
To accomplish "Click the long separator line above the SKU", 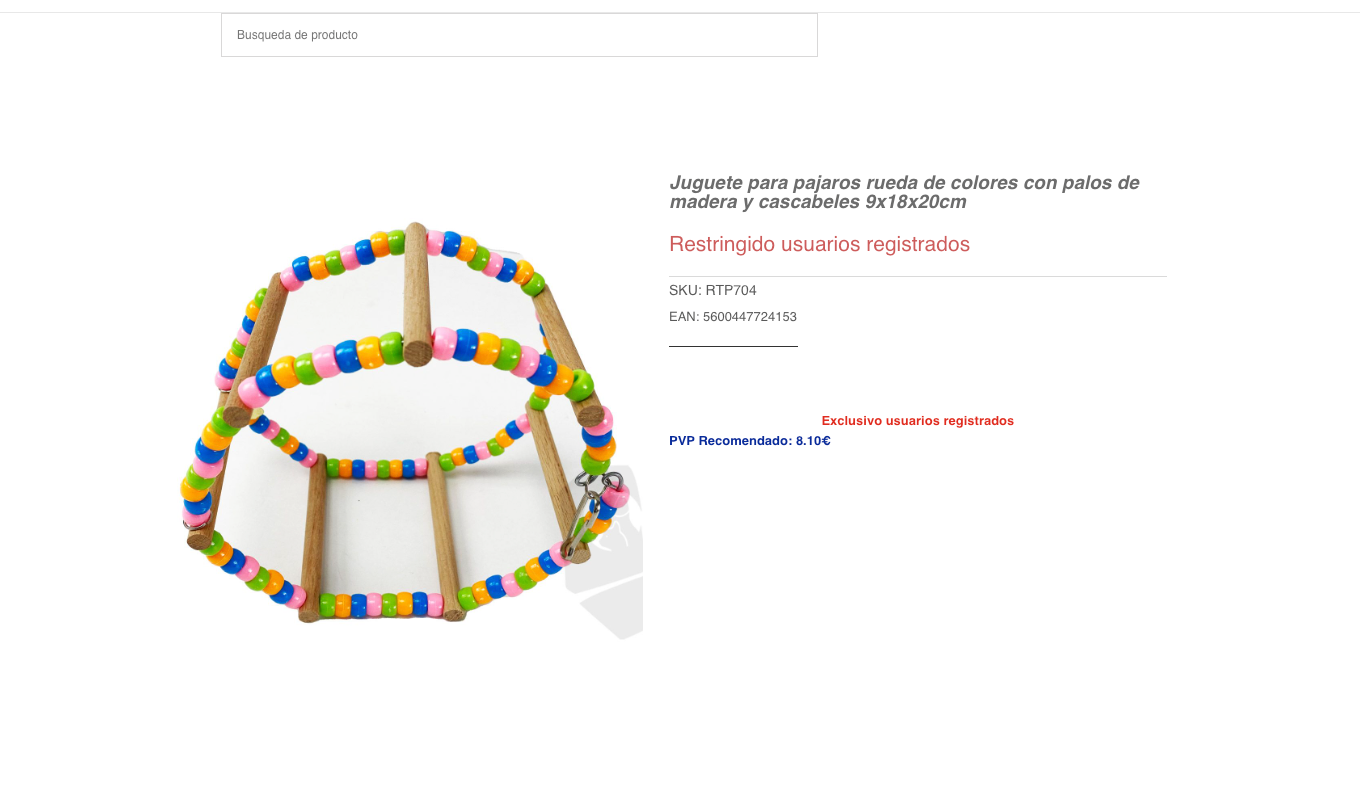I will pyautogui.click(x=918, y=276).
